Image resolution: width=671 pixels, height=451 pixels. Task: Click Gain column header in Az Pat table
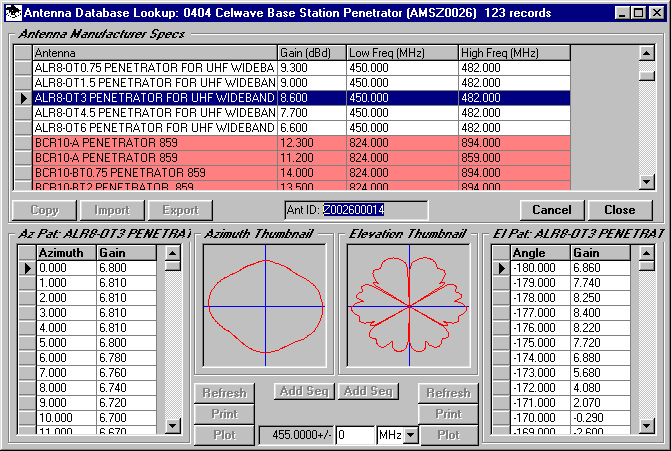tap(127, 253)
